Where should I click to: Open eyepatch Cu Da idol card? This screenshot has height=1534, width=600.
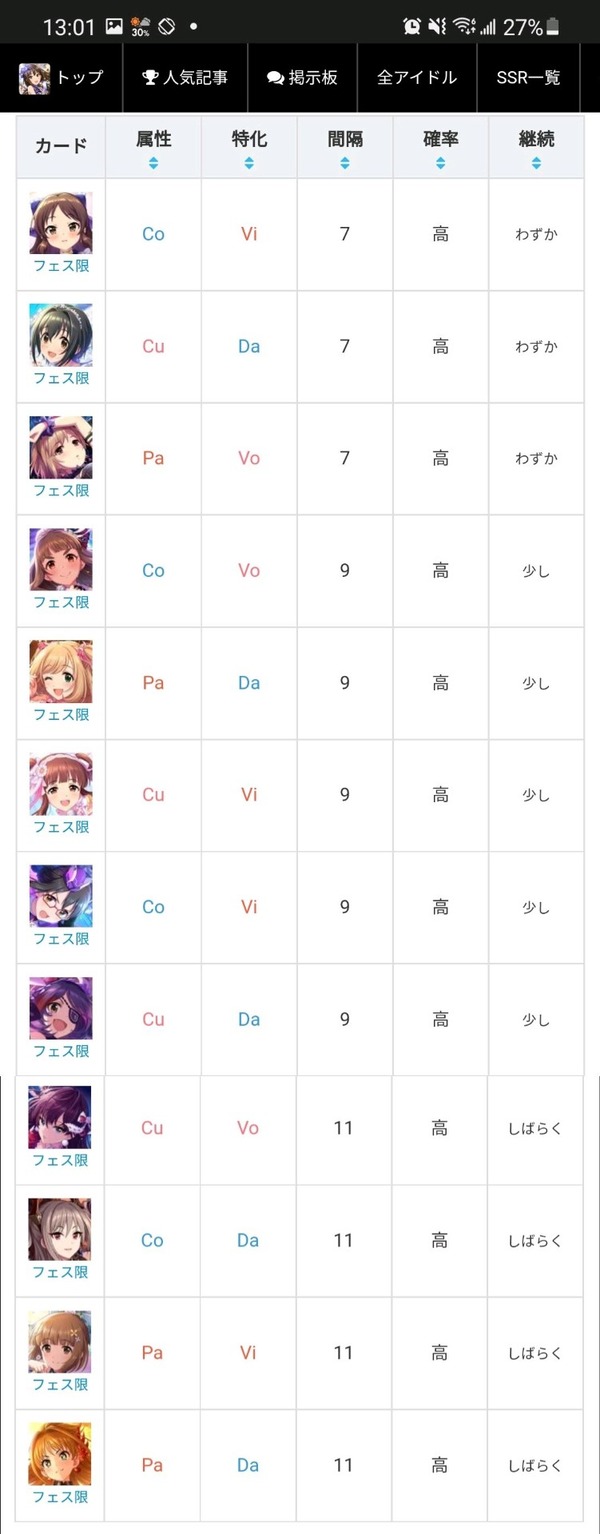pos(61,1008)
